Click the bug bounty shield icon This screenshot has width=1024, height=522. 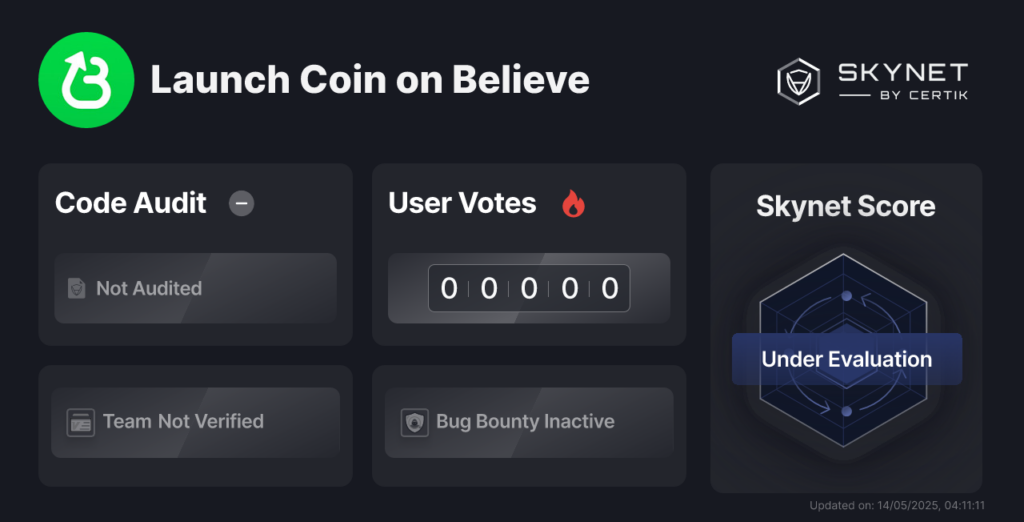point(414,422)
